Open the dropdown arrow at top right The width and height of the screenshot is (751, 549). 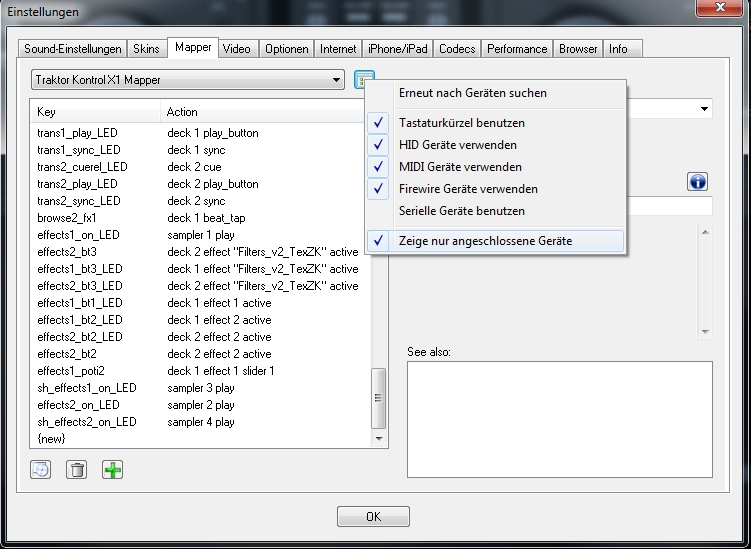click(x=704, y=108)
